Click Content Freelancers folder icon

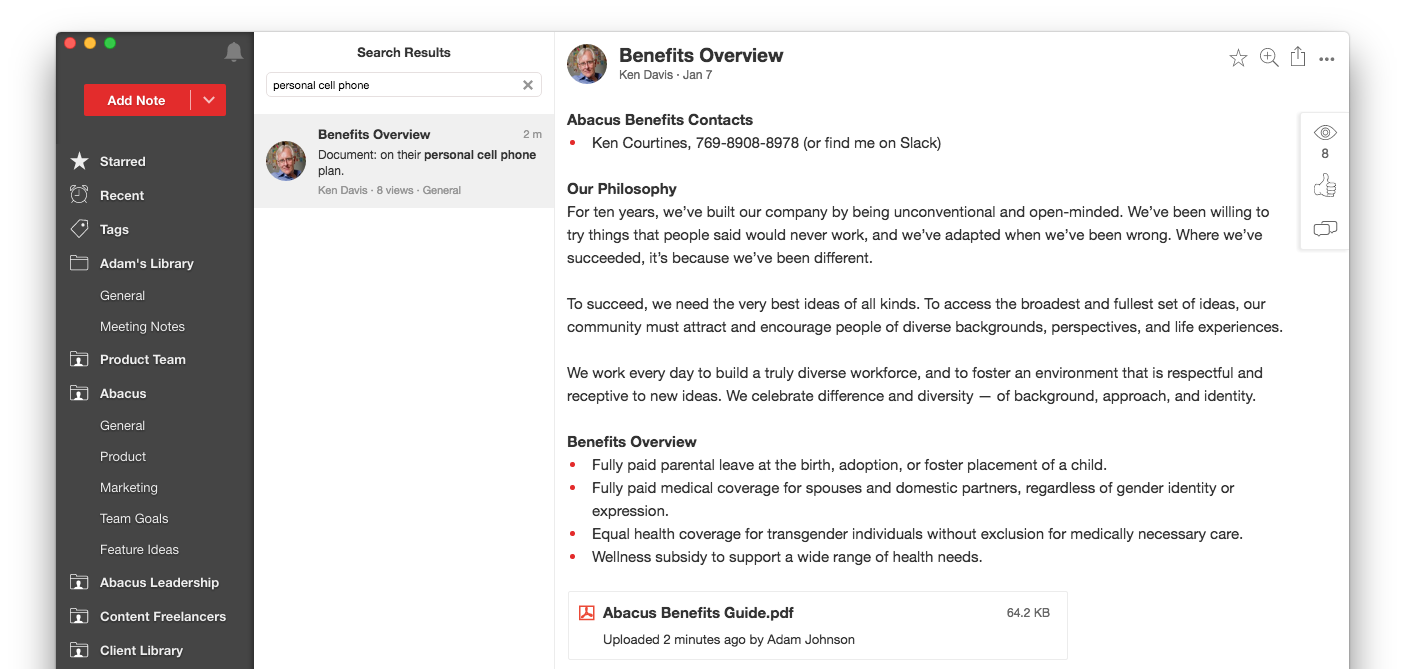click(x=79, y=616)
